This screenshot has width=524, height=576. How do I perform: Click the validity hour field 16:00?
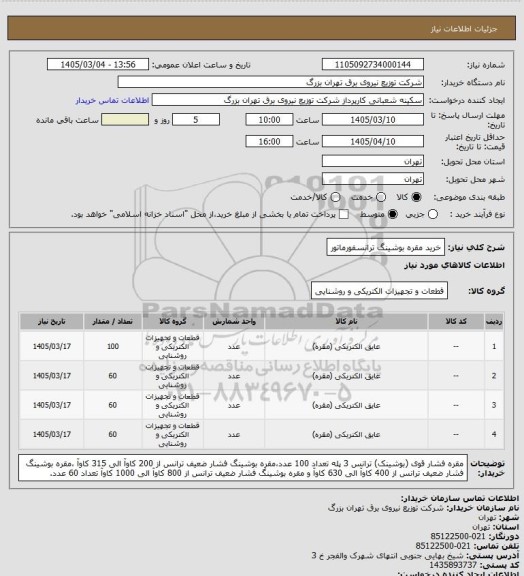[x=269, y=141]
